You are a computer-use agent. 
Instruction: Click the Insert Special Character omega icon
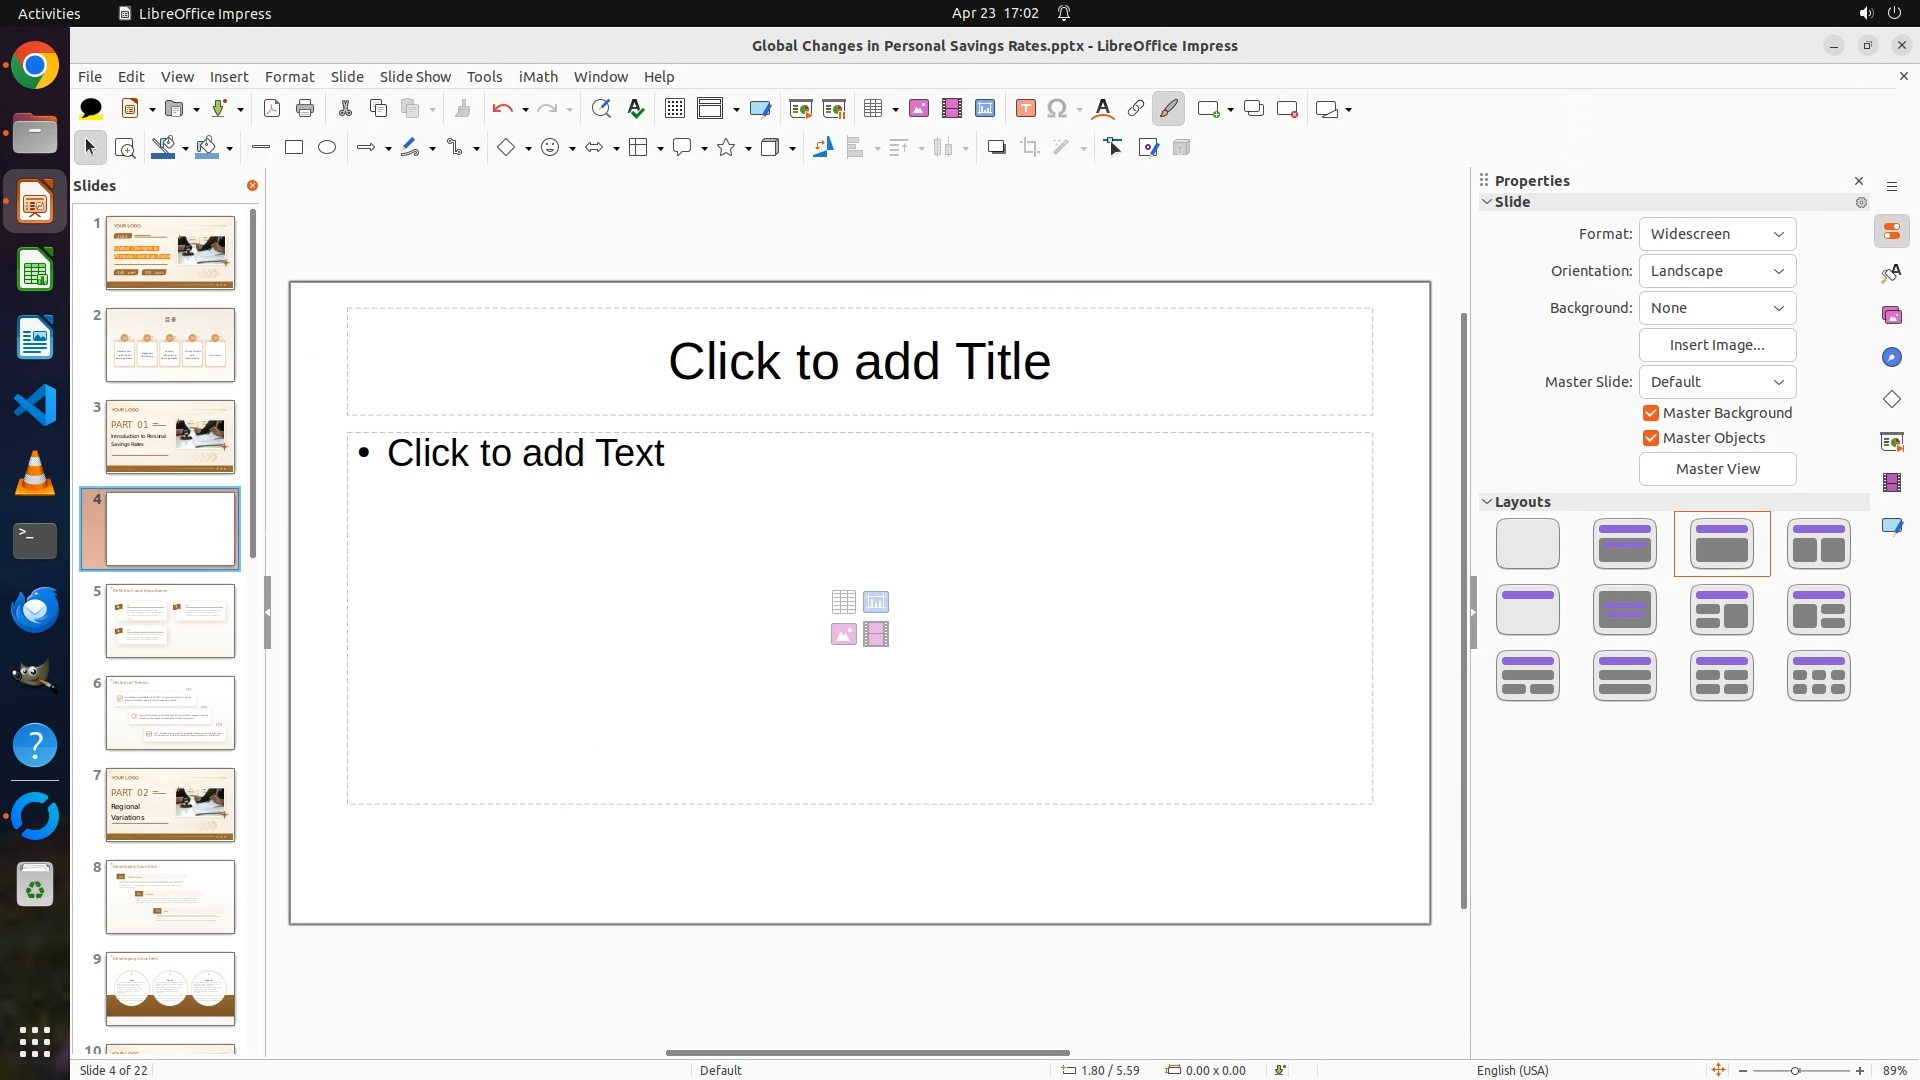tap(1056, 109)
